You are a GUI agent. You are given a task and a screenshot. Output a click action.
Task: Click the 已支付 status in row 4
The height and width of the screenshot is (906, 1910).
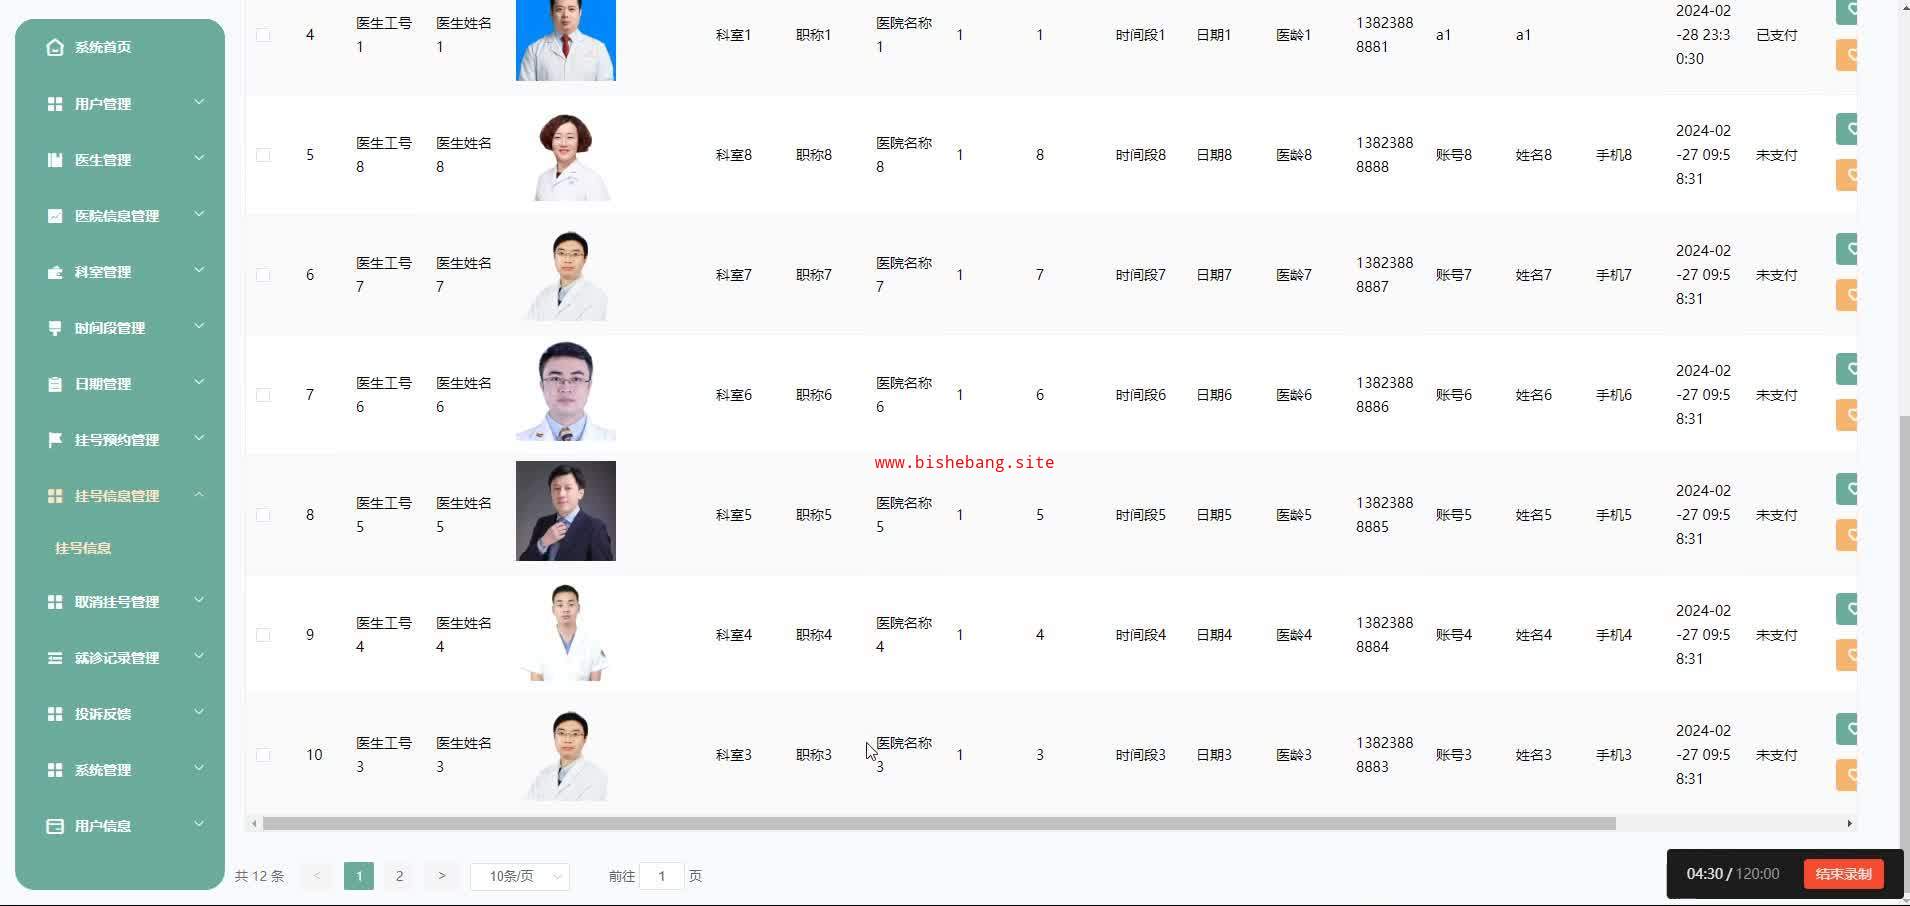tap(1777, 35)
